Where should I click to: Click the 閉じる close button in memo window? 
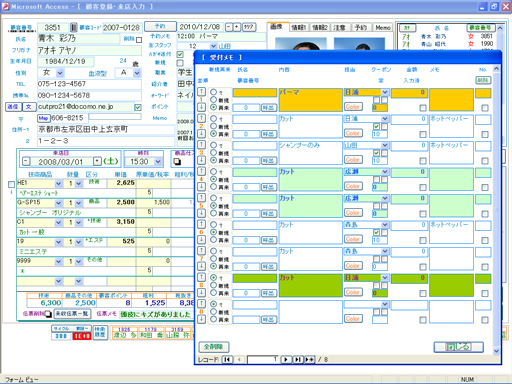[459, 347]
